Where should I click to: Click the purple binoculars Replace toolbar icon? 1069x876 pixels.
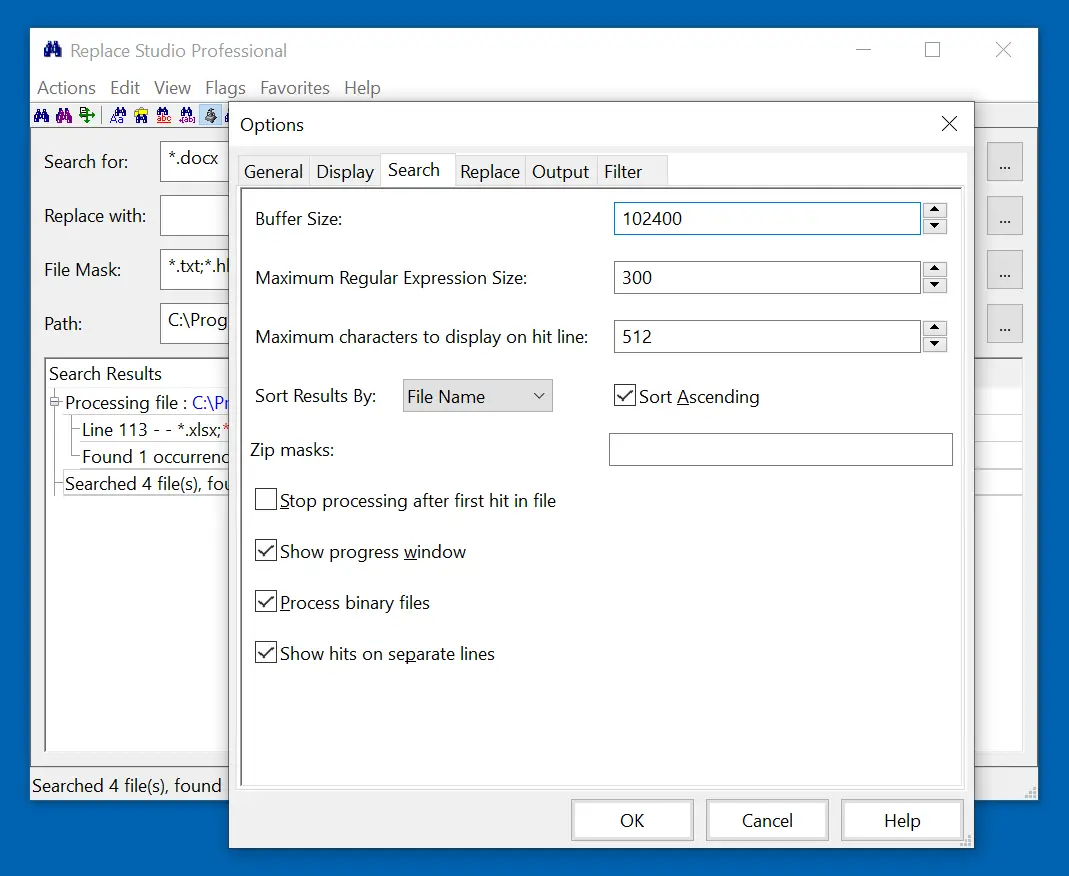pos(64,115)
